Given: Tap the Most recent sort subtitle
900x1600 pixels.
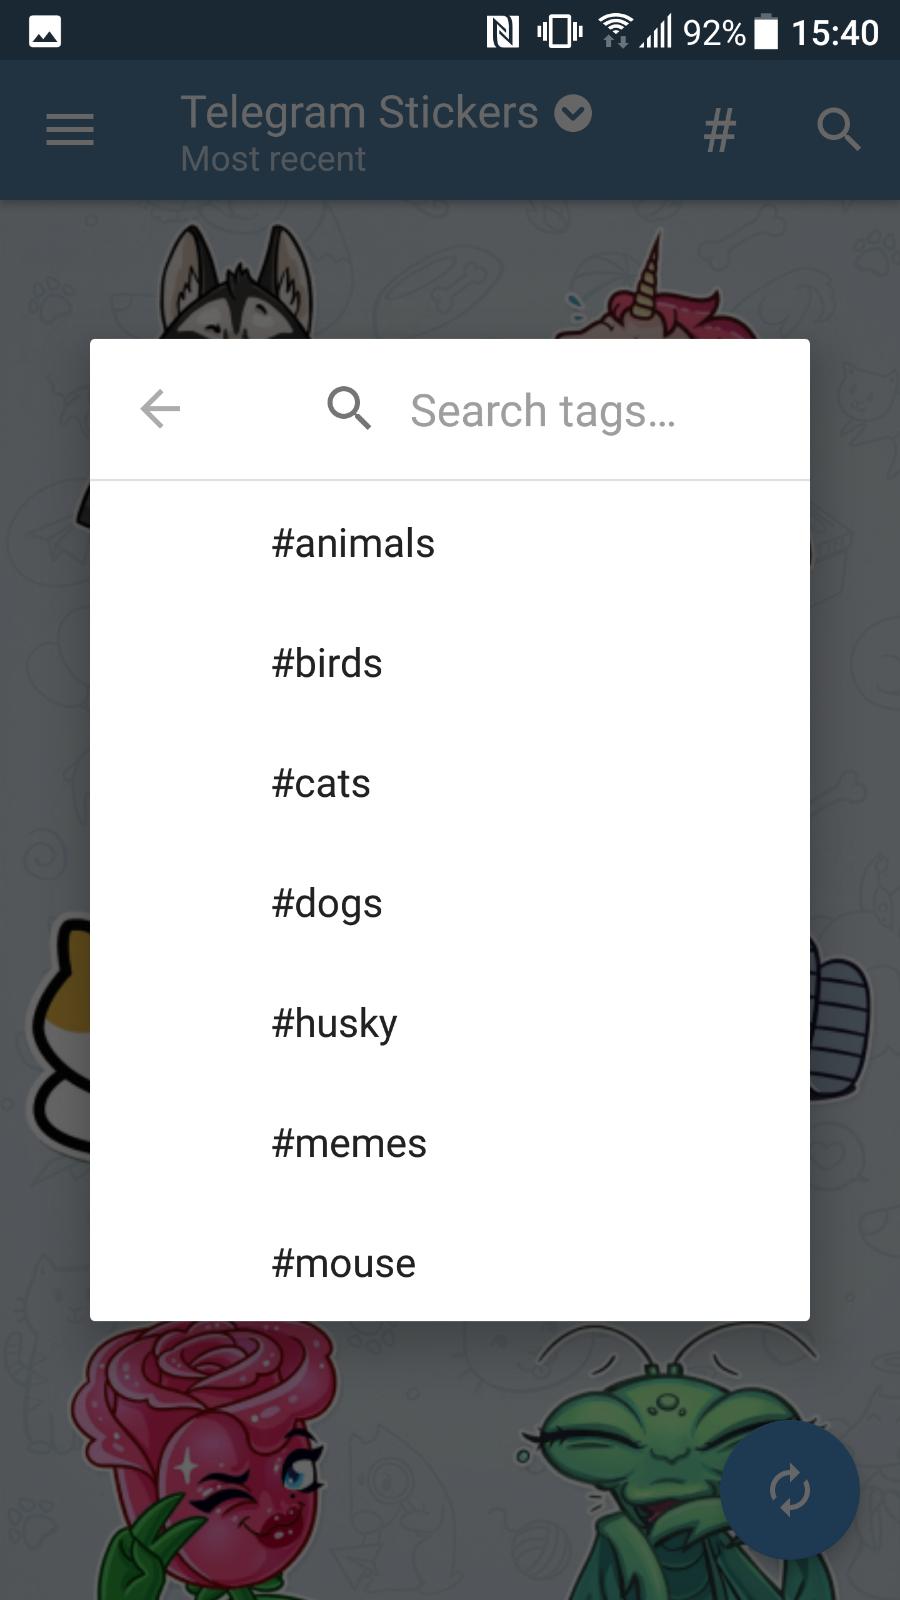Looking at the screenshot, I should [273, 159].
